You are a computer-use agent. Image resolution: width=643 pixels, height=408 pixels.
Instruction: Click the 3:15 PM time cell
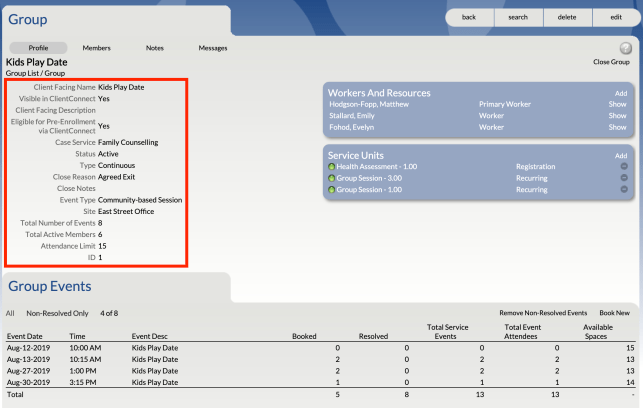83,382
